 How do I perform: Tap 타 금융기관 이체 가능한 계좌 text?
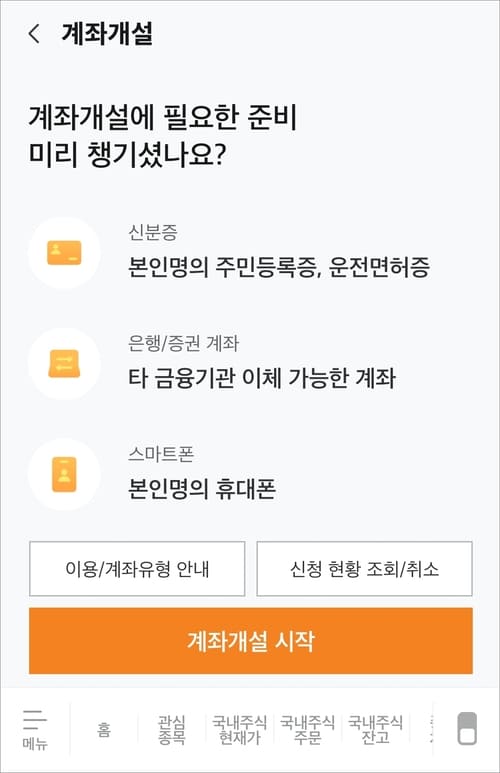(x=262, y=378)
